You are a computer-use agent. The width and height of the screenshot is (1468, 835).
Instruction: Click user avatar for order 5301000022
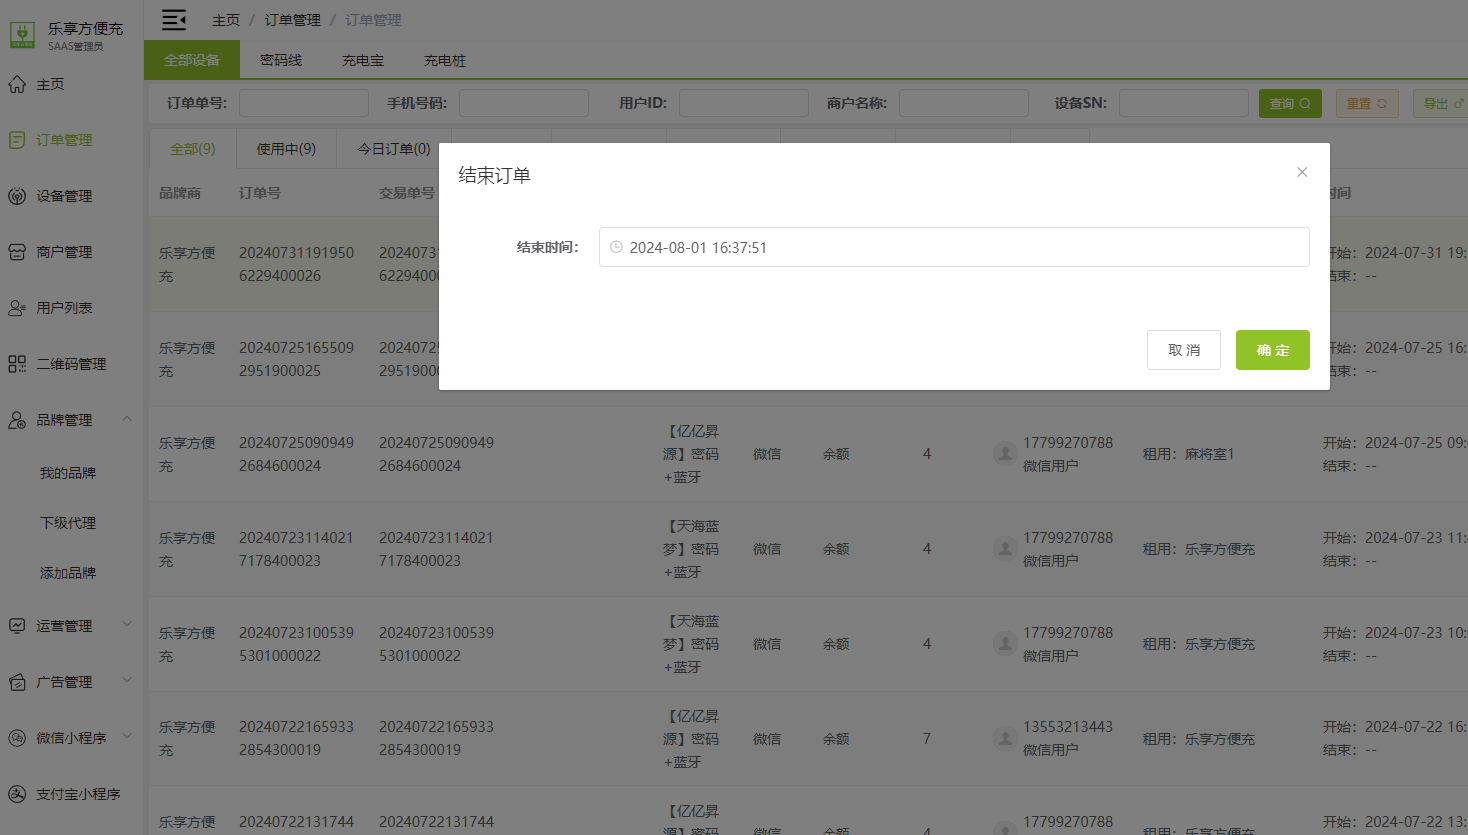[x=1005, y=644]
